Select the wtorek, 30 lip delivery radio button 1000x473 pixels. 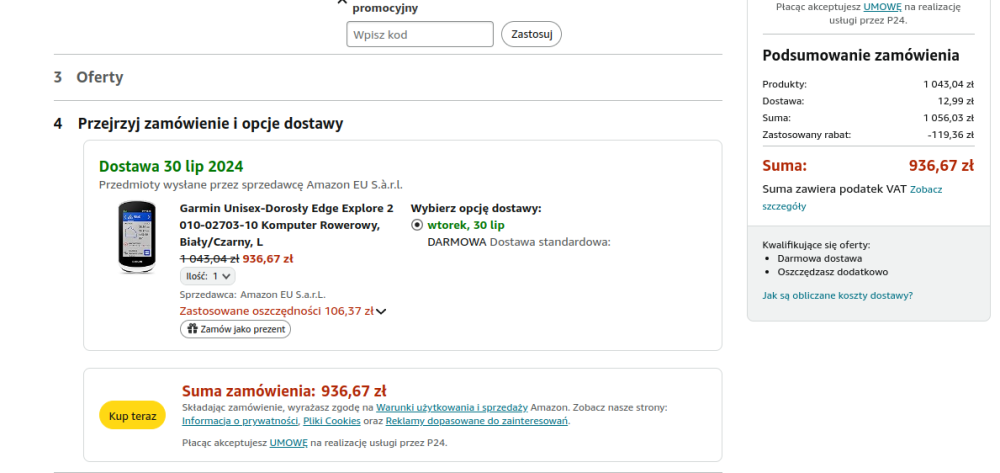417,225
